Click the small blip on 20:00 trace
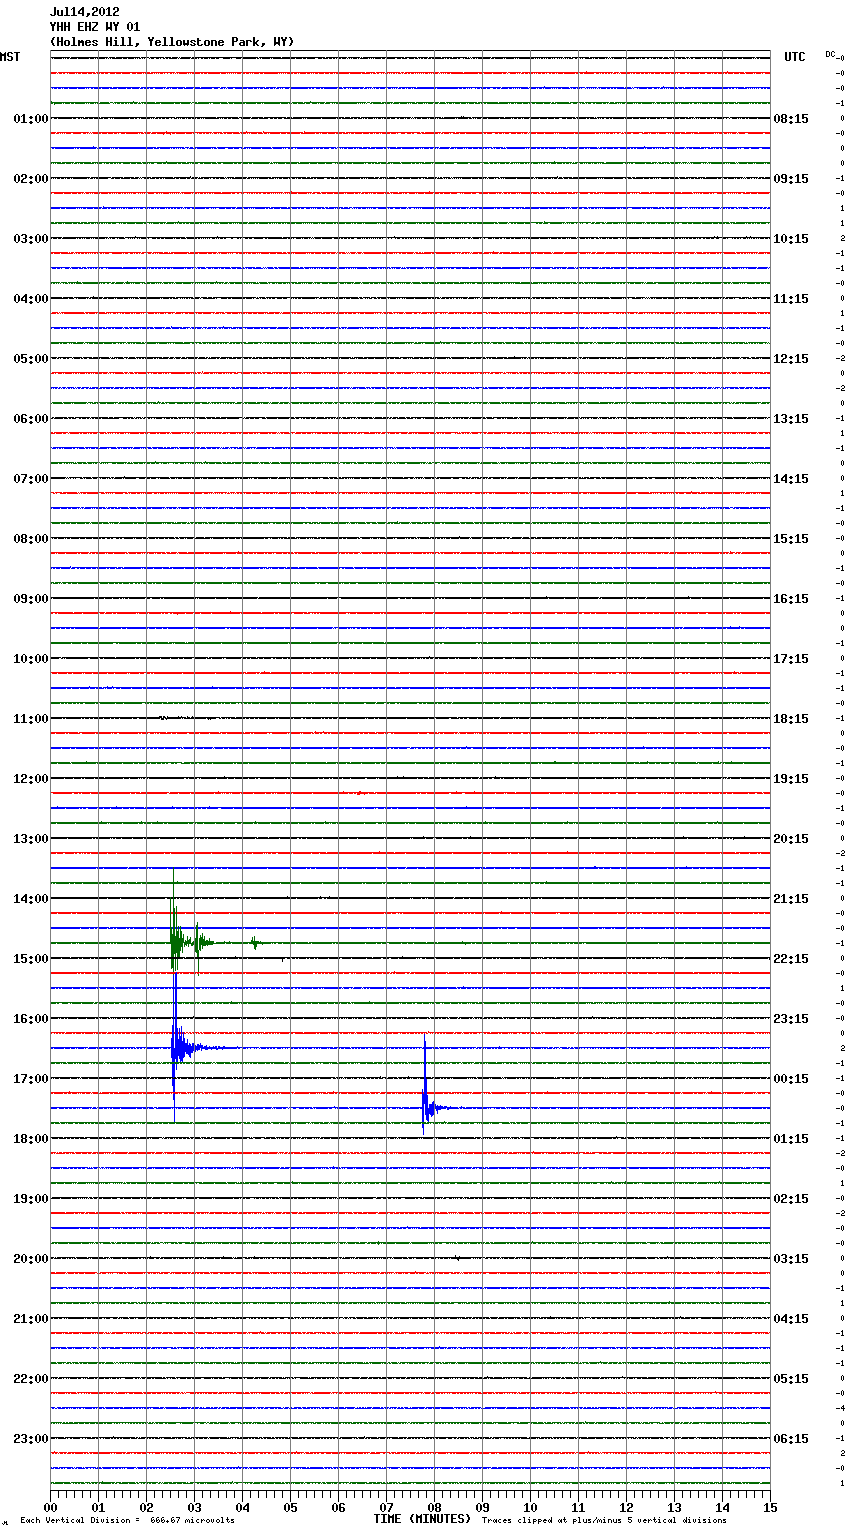850x1534 pixels. point(457,1257)
